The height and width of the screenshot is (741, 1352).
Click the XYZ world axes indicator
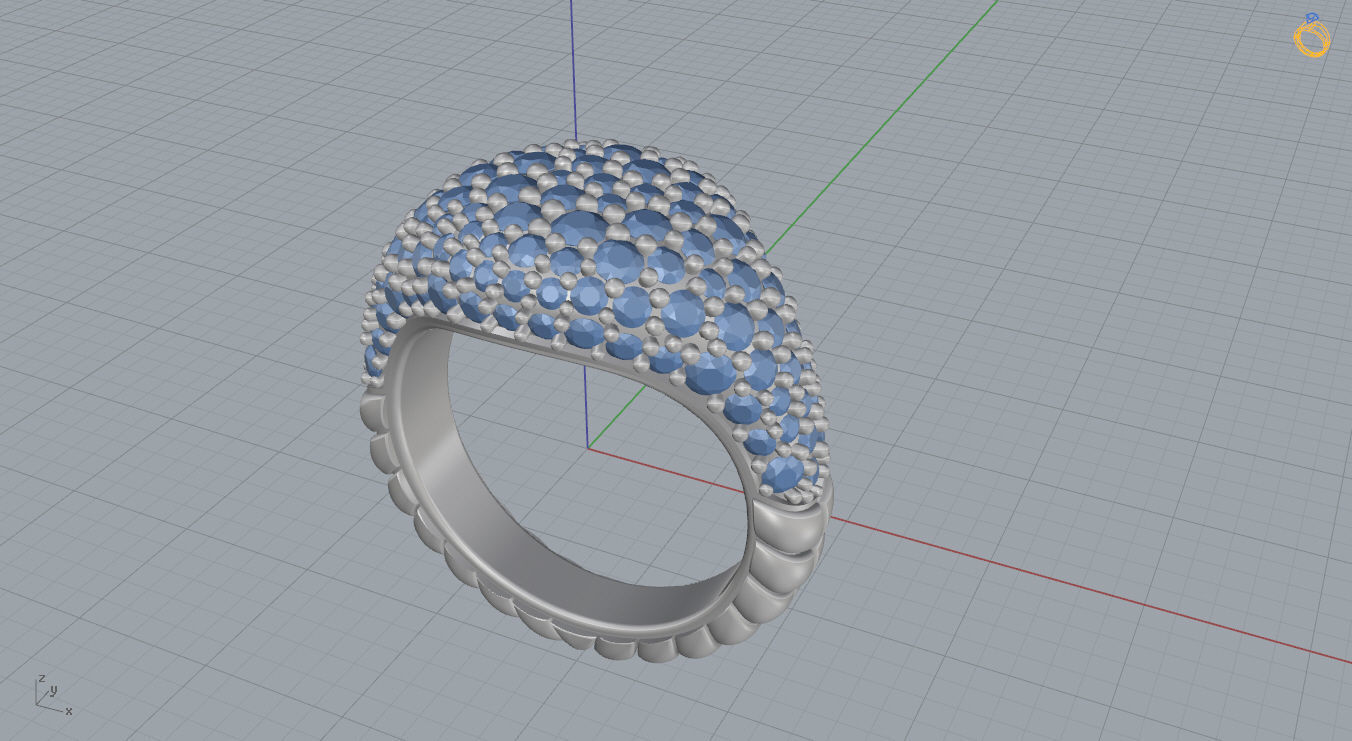pos(54,696)
